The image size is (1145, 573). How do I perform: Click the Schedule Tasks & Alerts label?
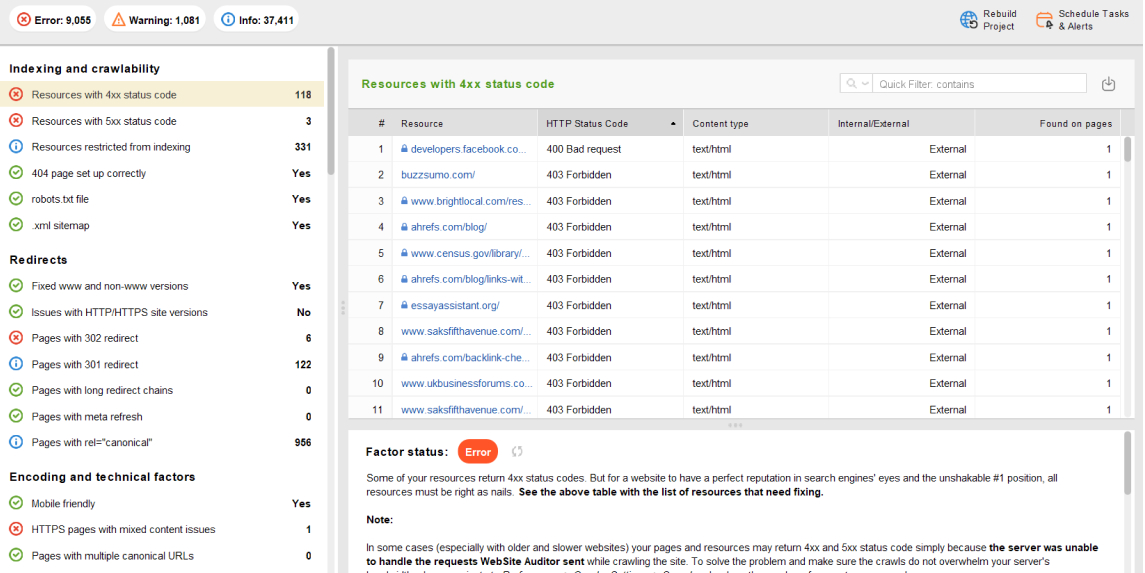point(1094,20)
